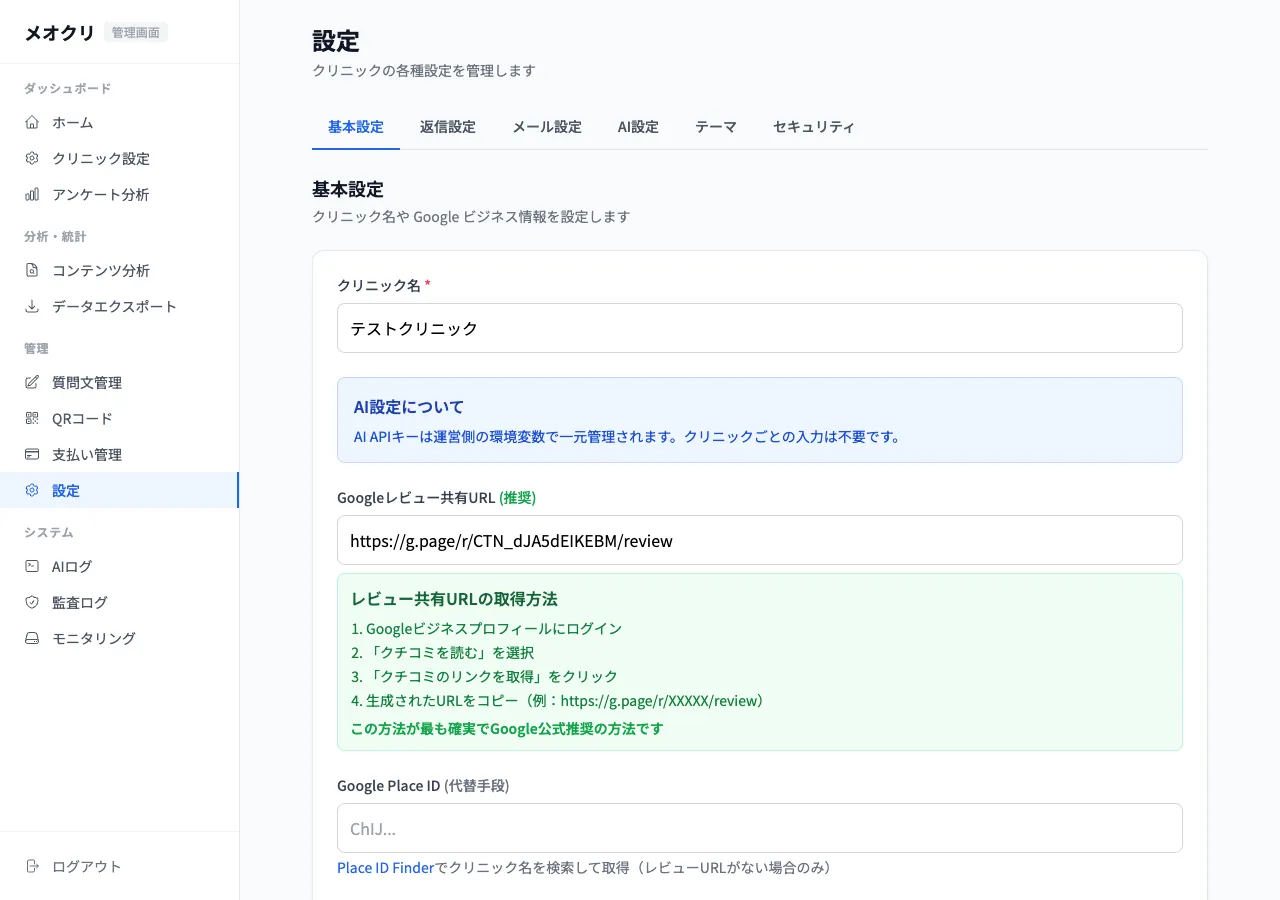This screenshot has width=1280, height=900.
Task: View 監査ログ page
Action: [119, 602]
